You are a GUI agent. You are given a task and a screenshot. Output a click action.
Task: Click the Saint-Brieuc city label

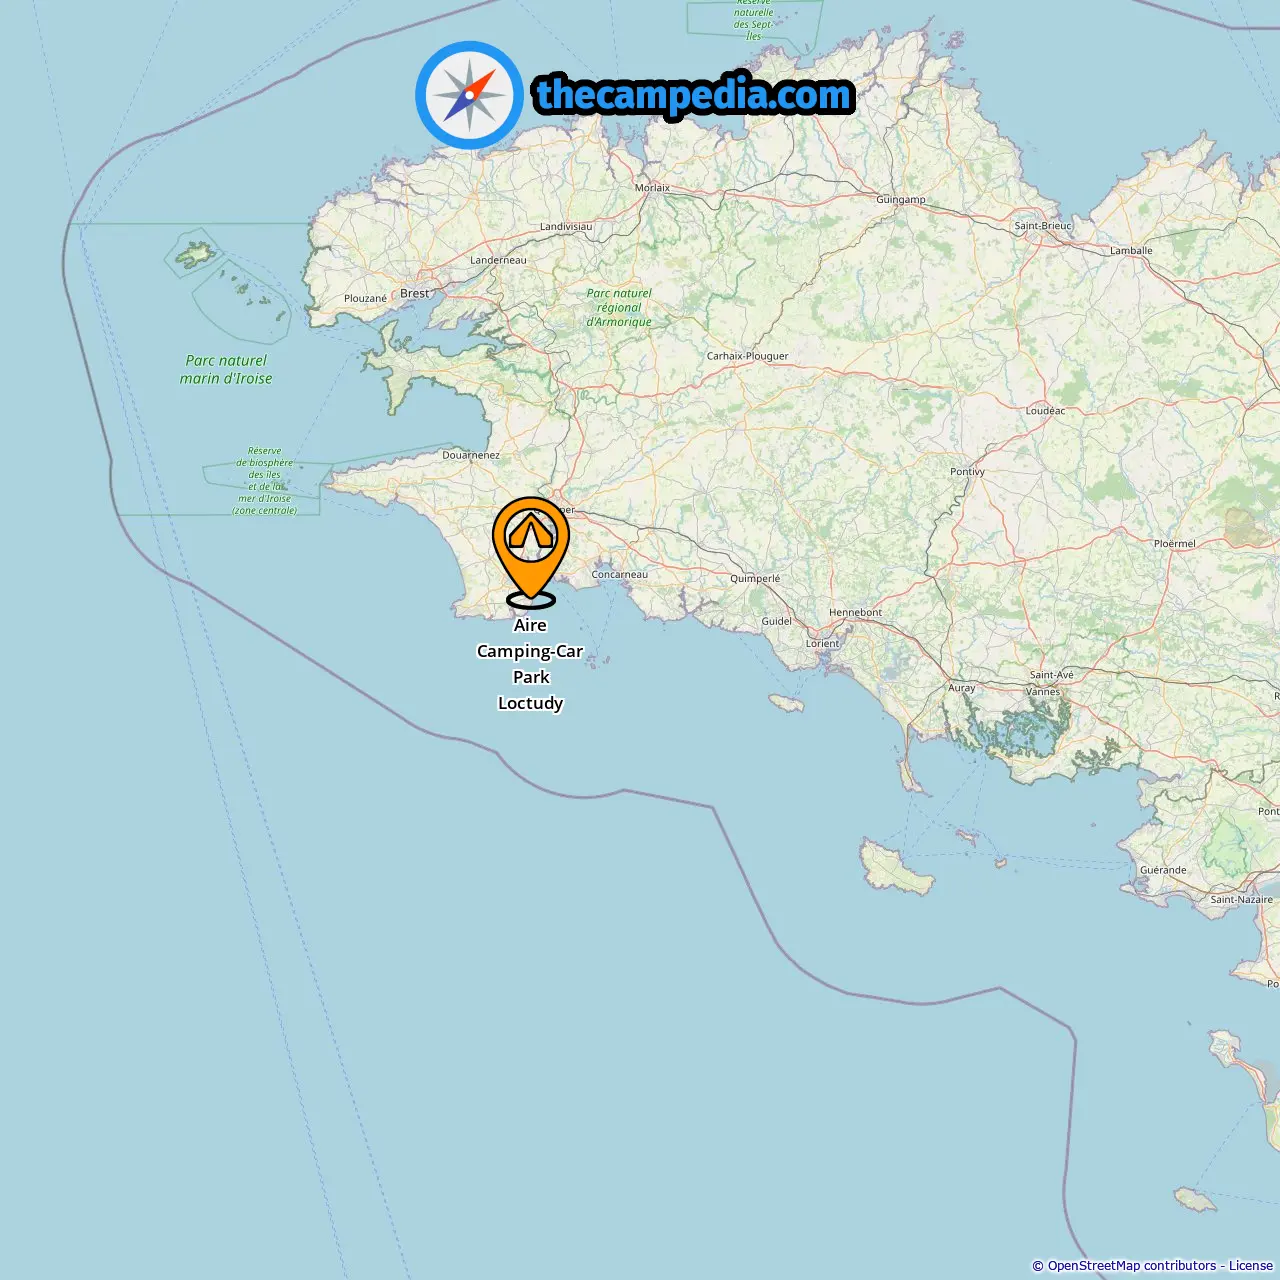(1043, 225)
